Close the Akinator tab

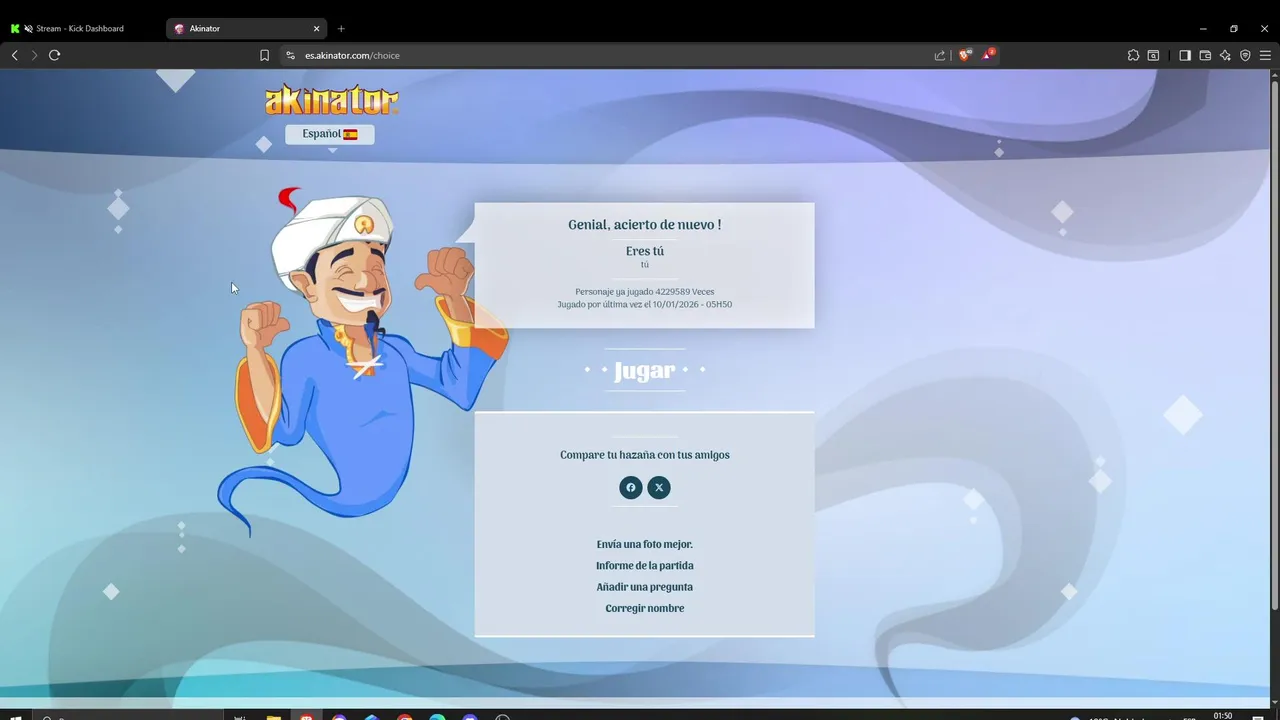point(317,28)
